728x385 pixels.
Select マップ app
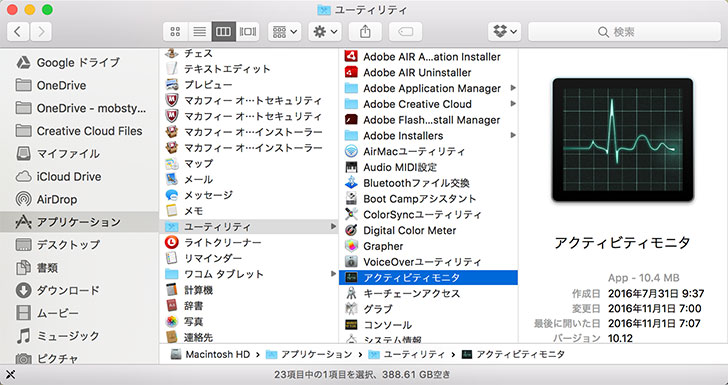[x=249, y=163]
